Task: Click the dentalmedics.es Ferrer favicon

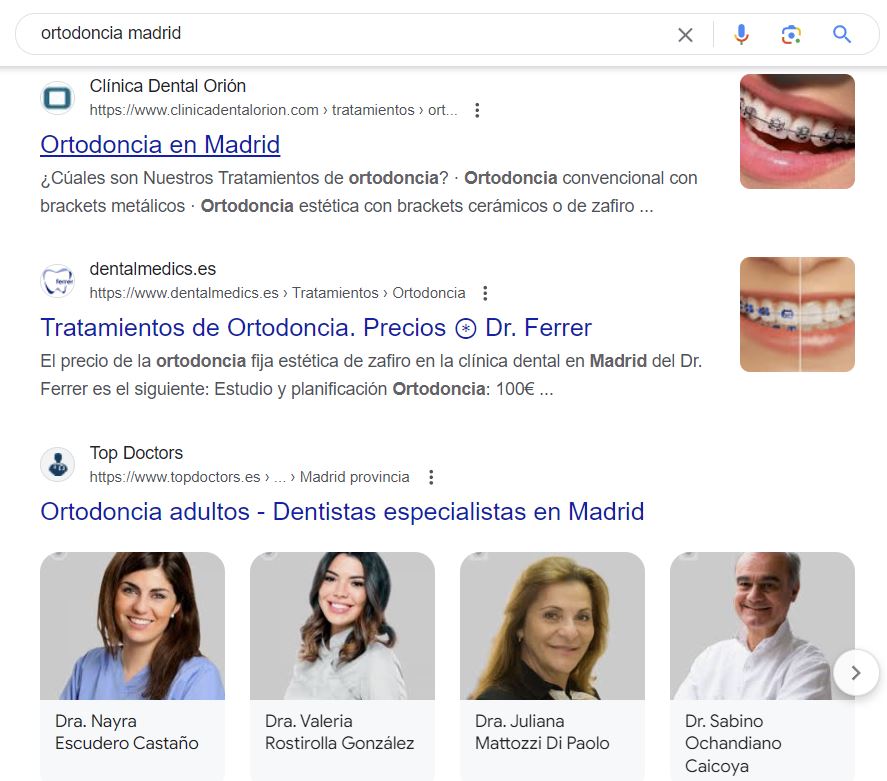Action: tap(58, 281)
